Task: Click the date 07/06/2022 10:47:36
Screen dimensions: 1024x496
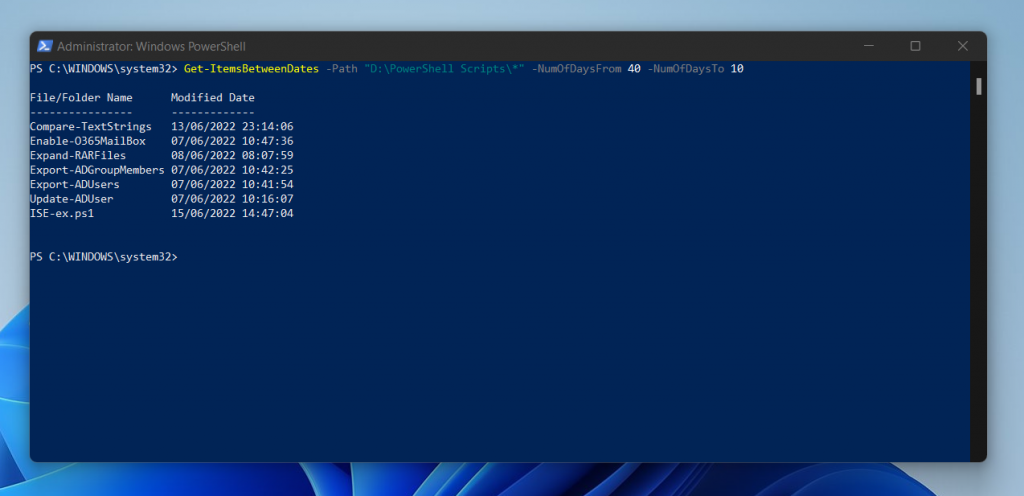Action: [232, 141]
